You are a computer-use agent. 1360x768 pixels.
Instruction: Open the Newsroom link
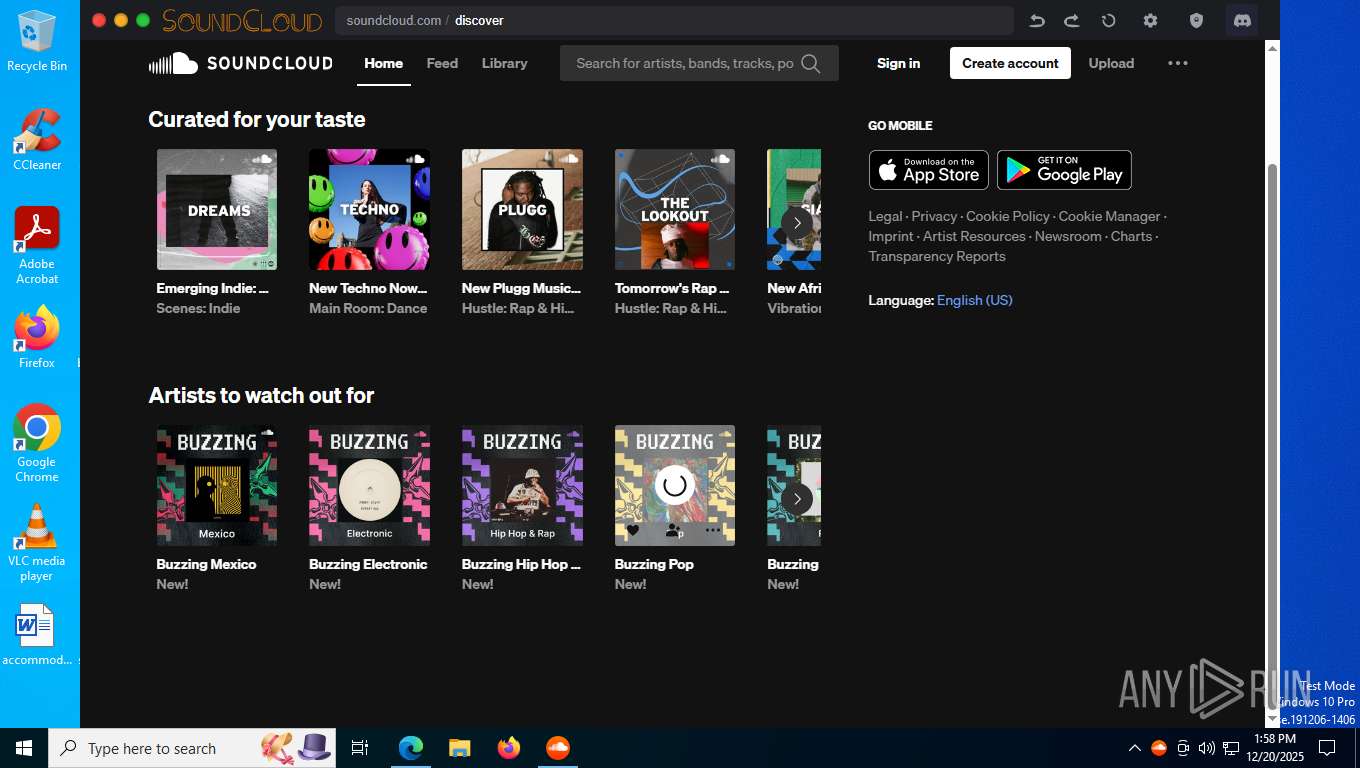click(1068, 236)
